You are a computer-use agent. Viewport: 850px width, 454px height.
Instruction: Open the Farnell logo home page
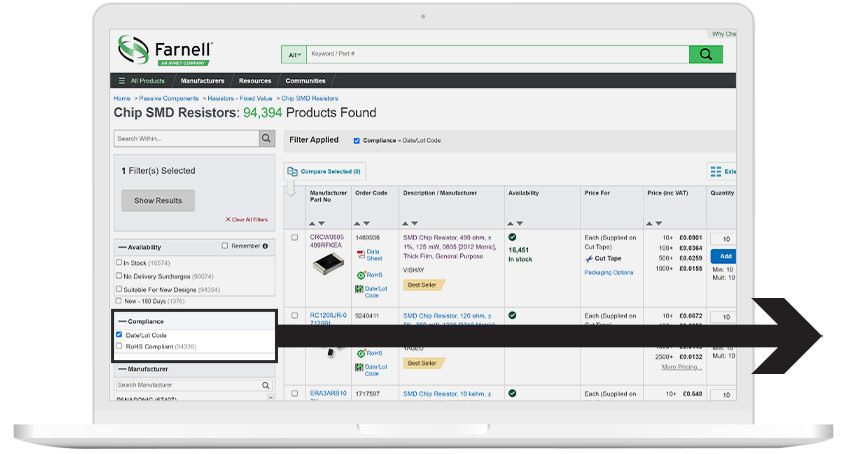165,50
